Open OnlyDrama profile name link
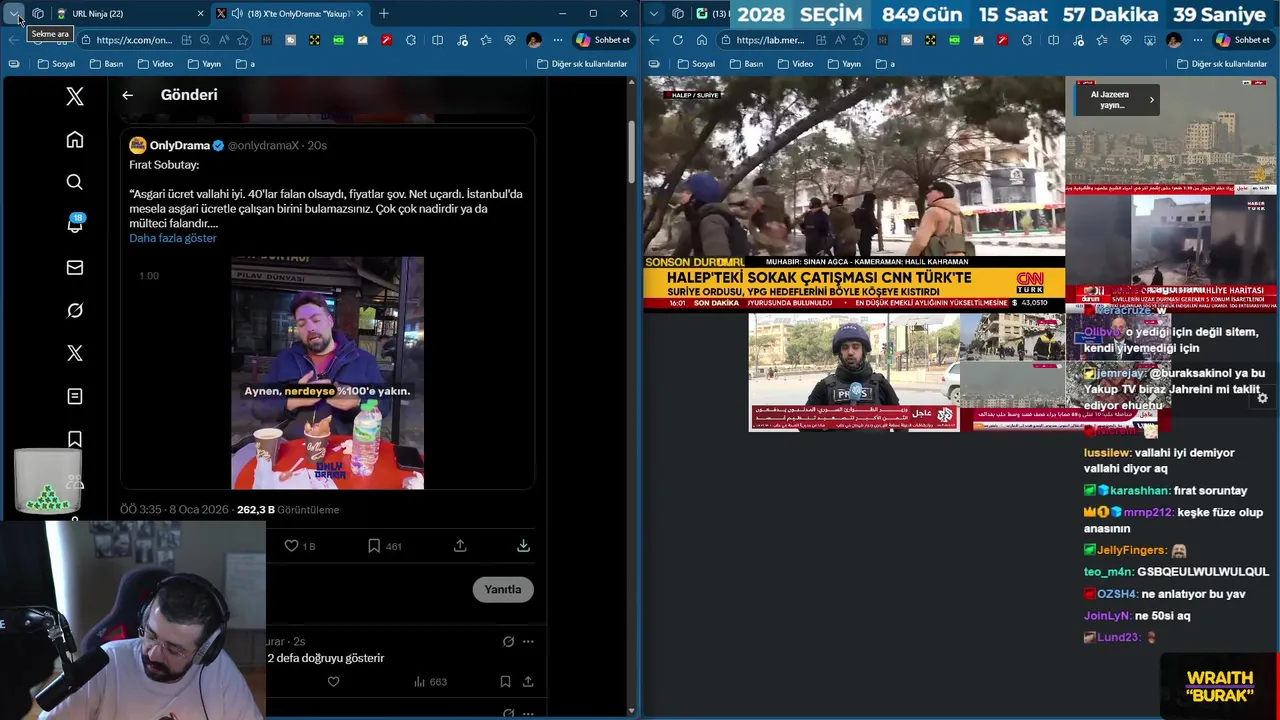1280x720 pixels. [179, 145]
